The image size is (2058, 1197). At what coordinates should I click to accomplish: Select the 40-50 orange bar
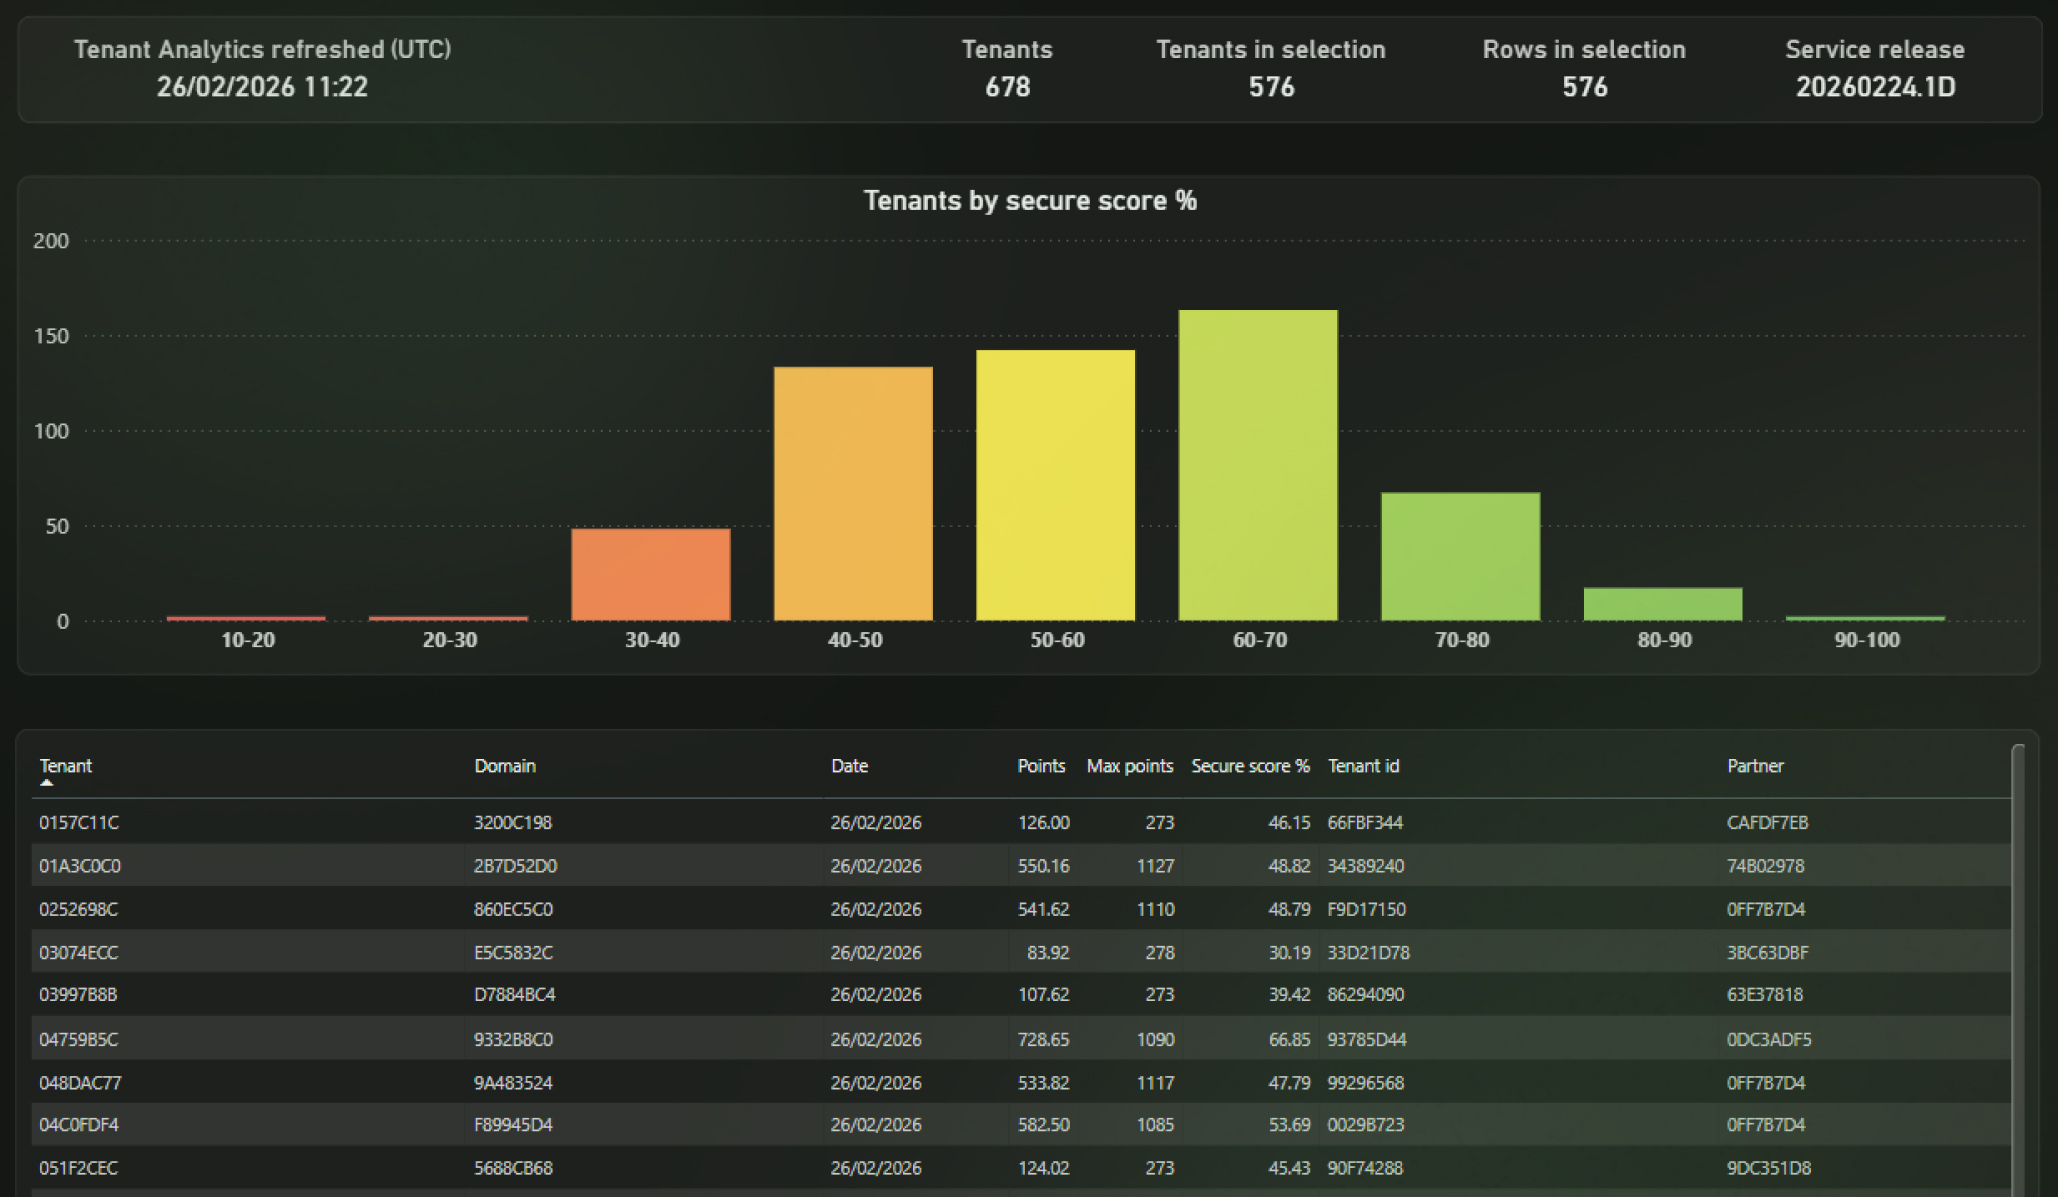[853, 494]
